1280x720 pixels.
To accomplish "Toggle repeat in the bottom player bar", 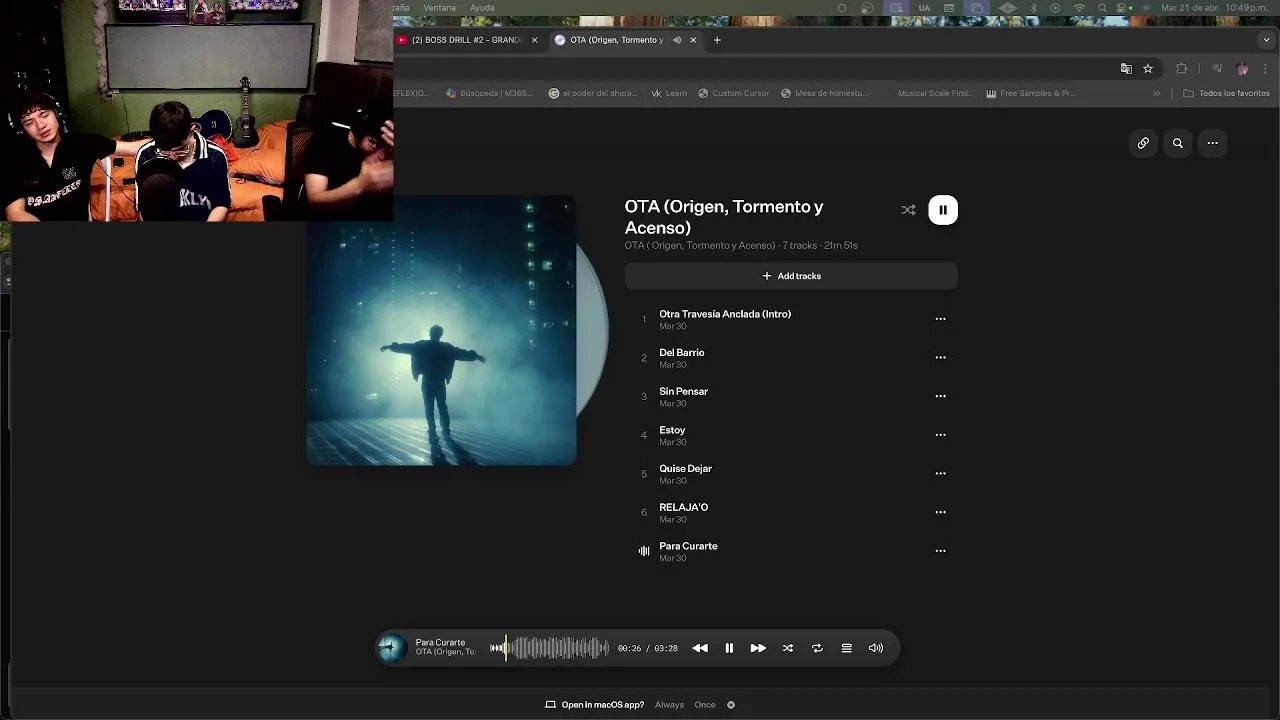I will tap(817, 648).
